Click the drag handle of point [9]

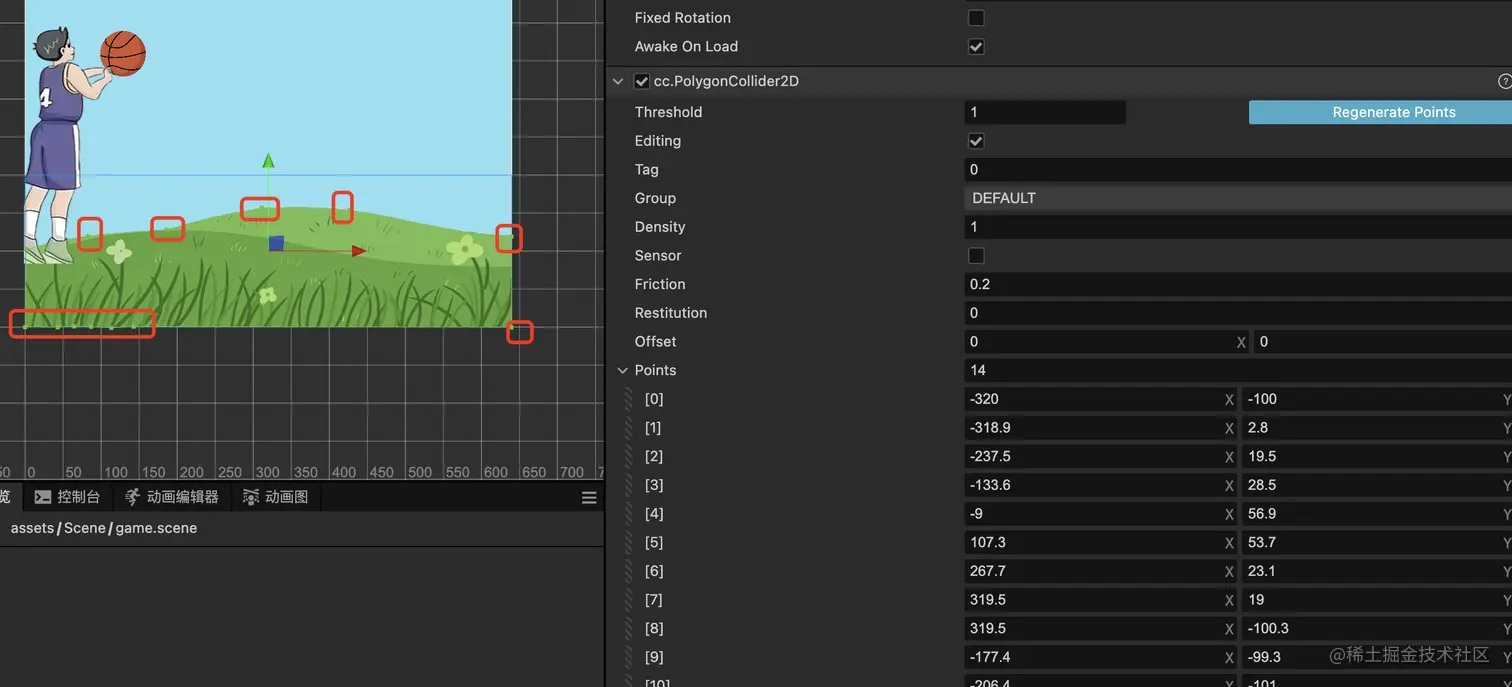pos(629,657)
